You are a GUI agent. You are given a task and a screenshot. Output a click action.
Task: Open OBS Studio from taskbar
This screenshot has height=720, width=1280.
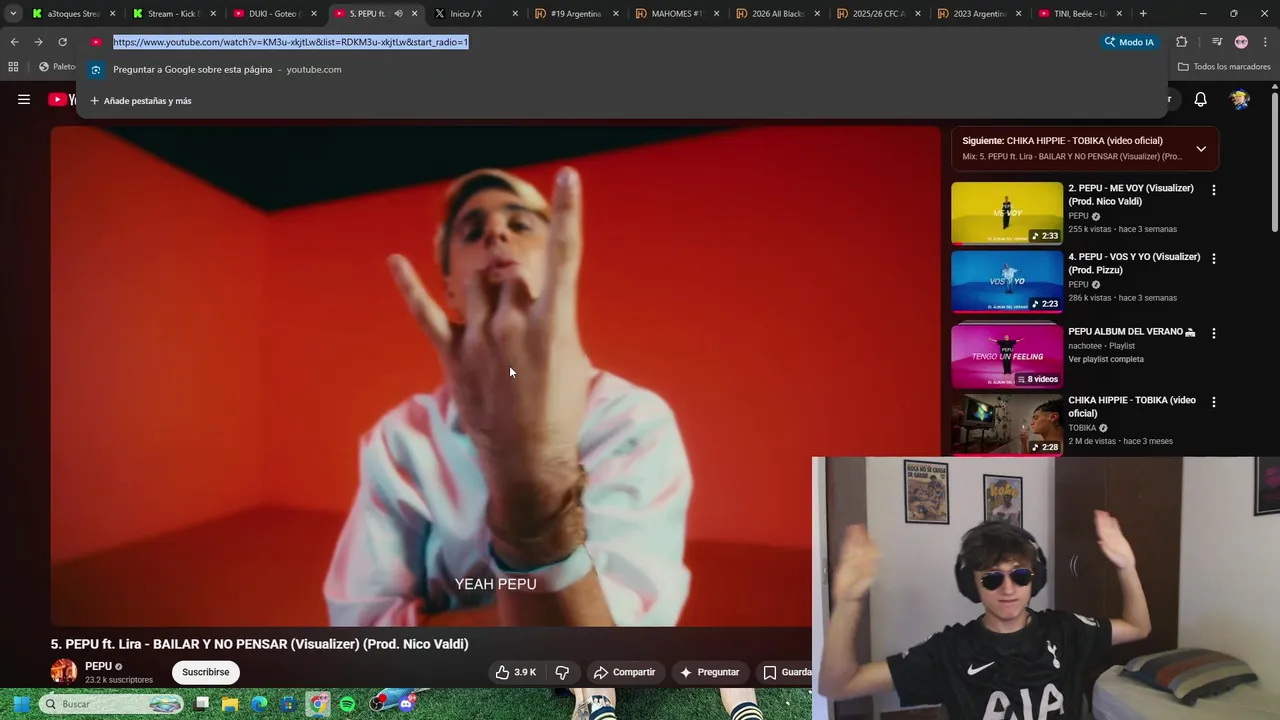377,704
